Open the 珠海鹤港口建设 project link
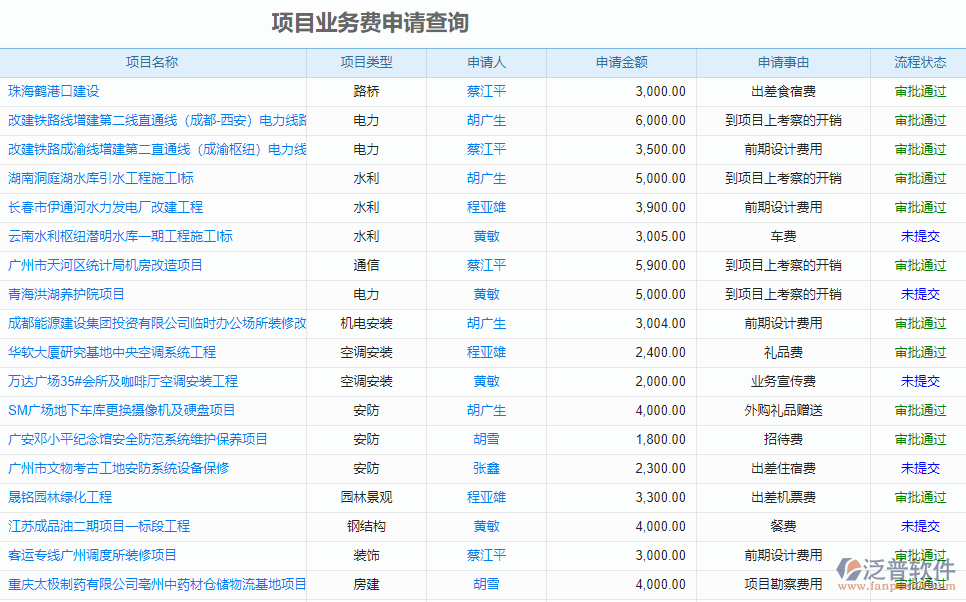The height and width of the screenshot is (602, 966). pyautogui.click(x=54, y=91)
